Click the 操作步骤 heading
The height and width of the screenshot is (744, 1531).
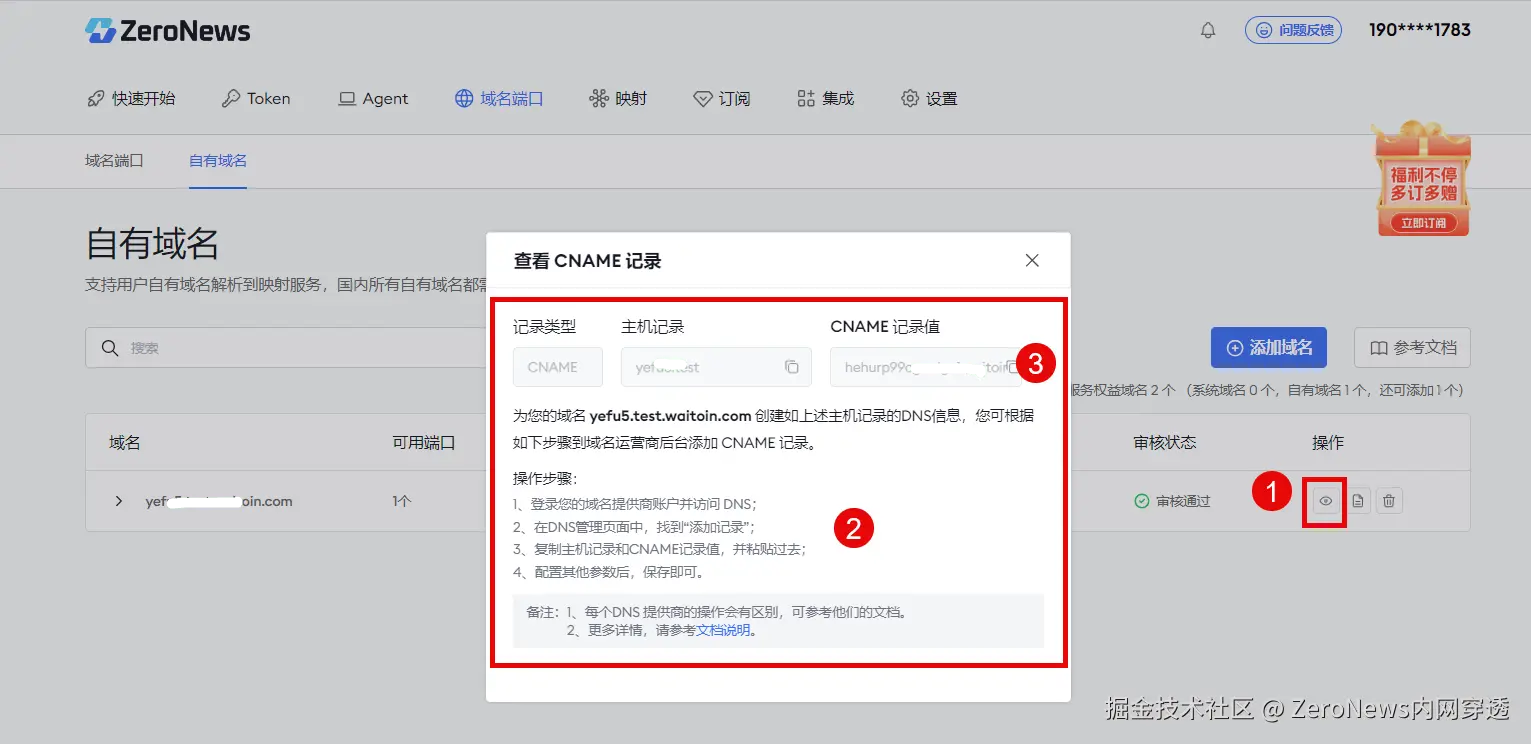coord(545,479)
